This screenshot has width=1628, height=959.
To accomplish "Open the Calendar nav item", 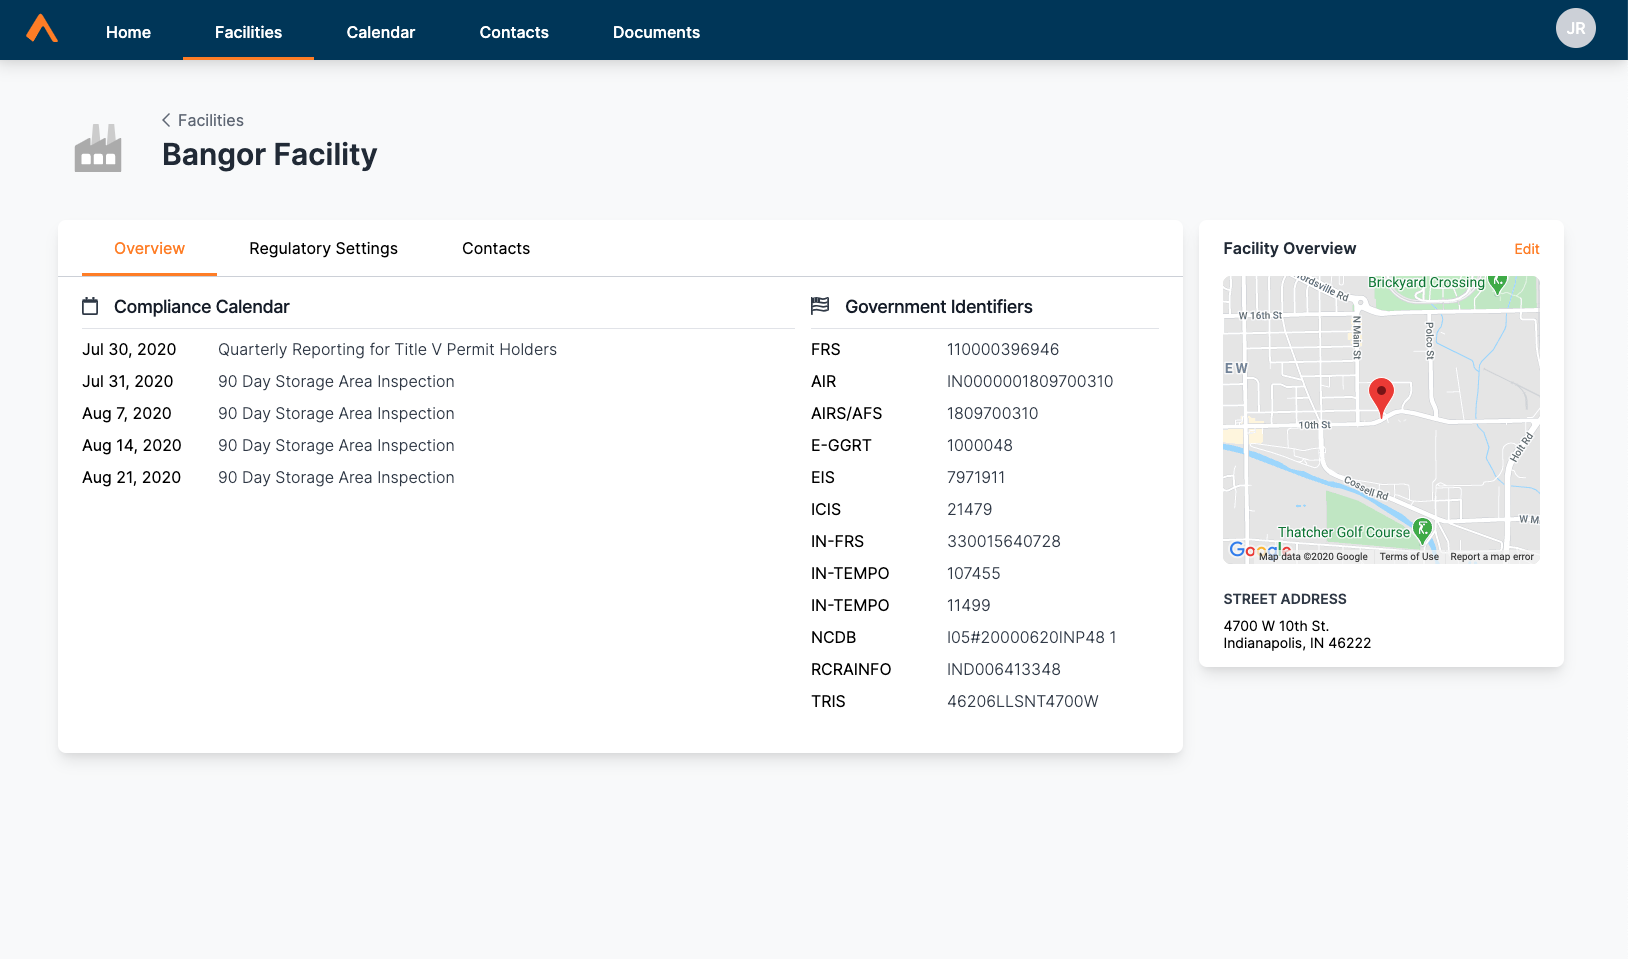I will [x=380, y=32].
